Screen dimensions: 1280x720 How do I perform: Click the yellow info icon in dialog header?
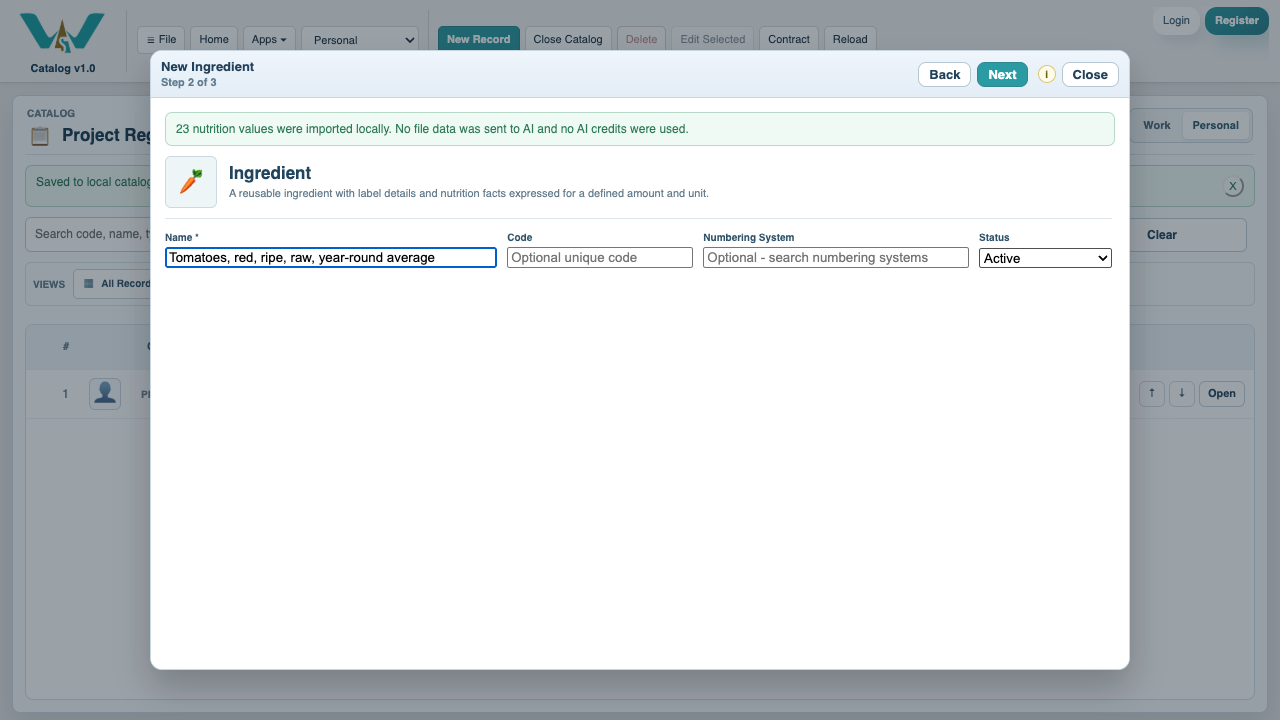[x=1046, y=74]
